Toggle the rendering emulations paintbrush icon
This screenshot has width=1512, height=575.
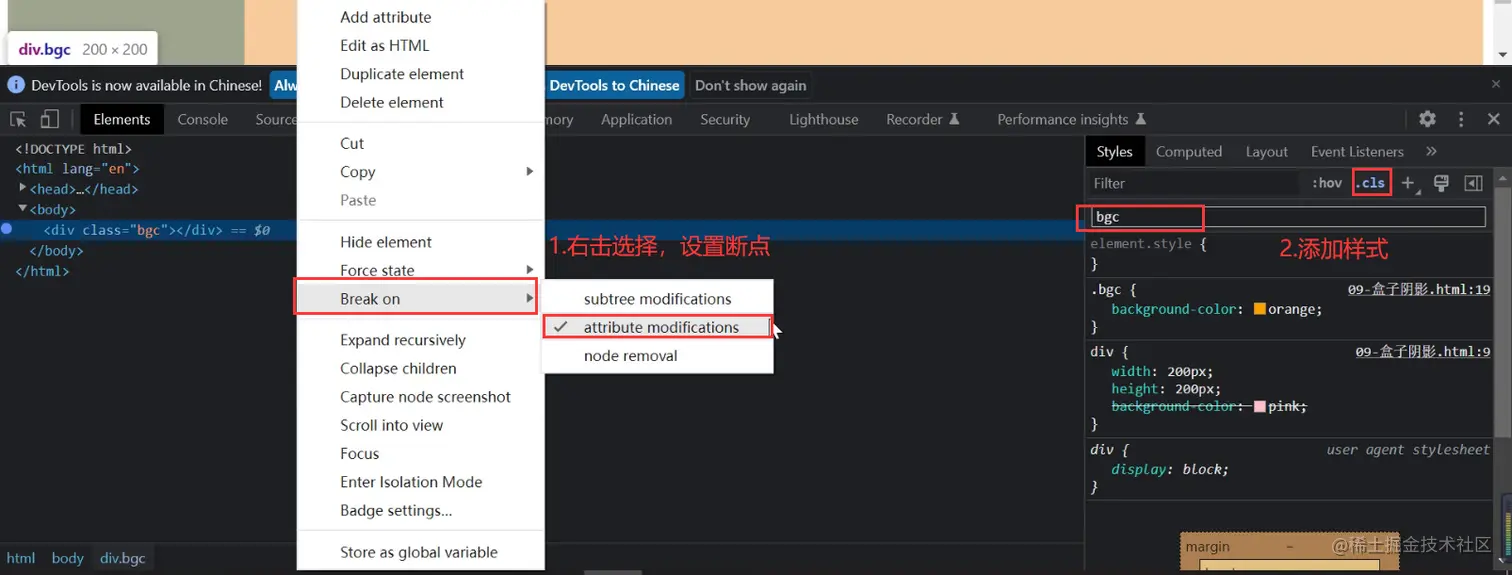click(x=1441, y=183)
